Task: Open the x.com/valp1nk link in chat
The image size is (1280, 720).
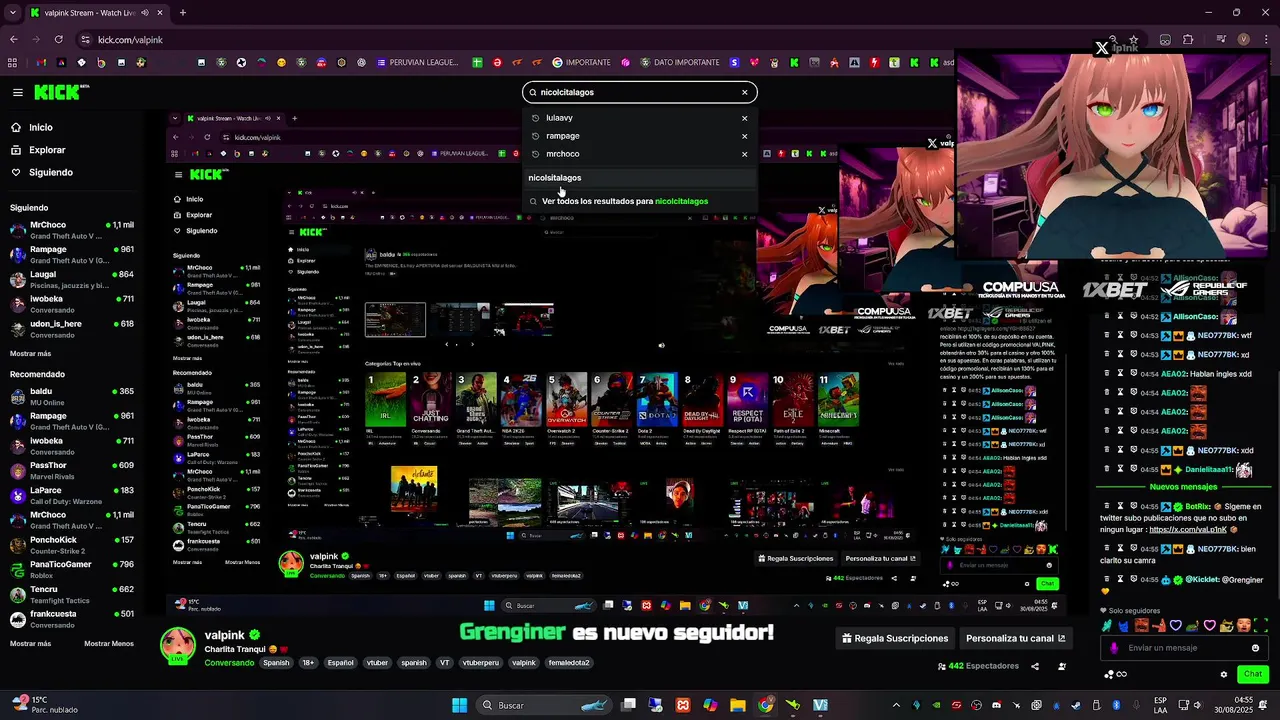Action: [x=1186, y=529]
